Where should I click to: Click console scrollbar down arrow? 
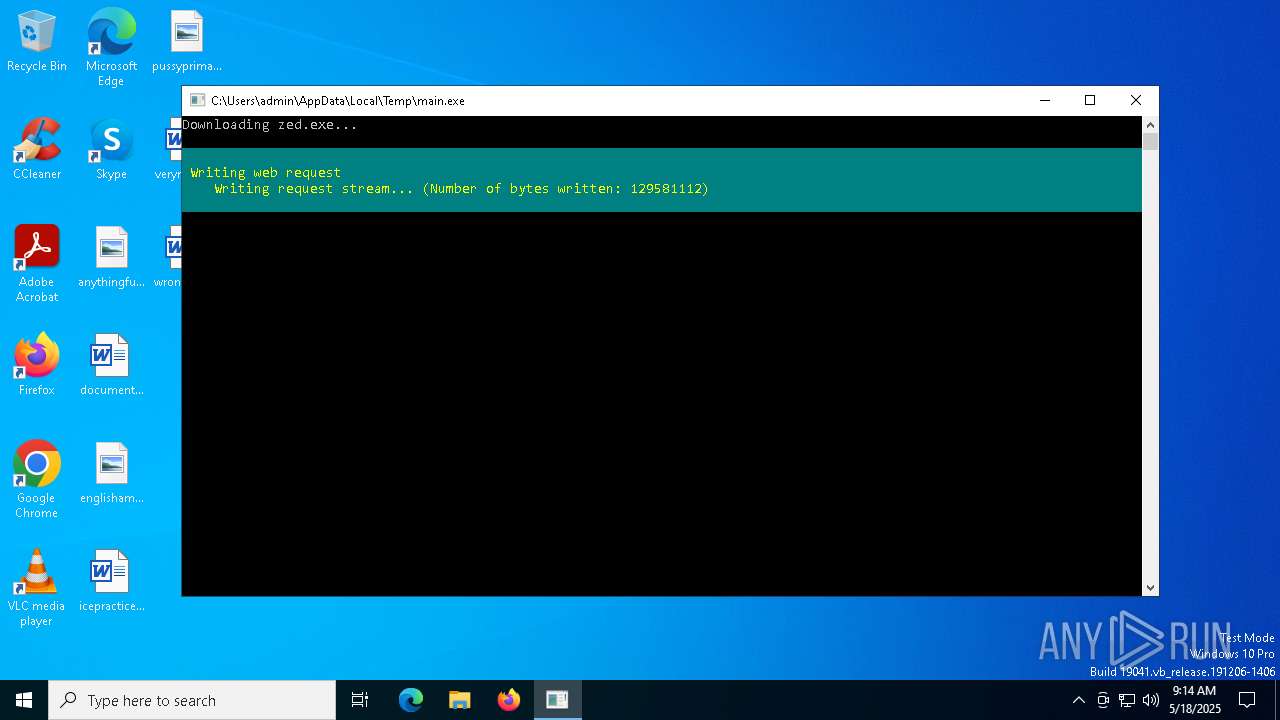click(1150, 588)
